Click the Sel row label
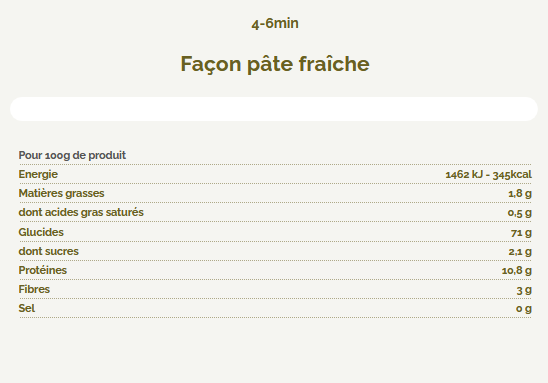The width and height of the screenshot is (548, 383). (x=27, y=308)
